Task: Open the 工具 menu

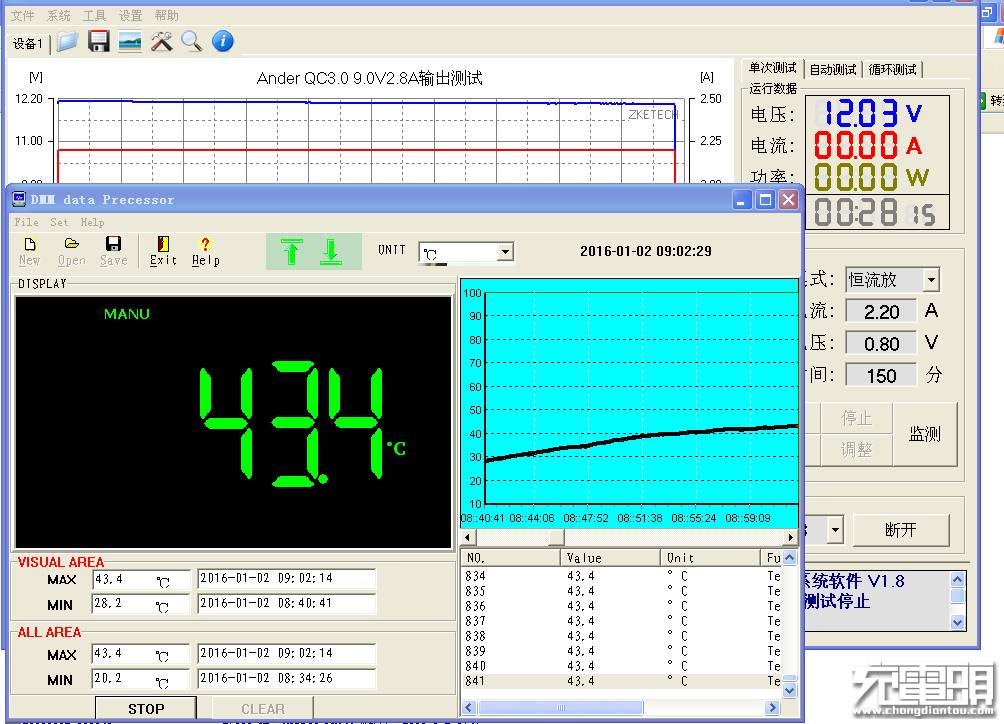Action: point(94,16)
